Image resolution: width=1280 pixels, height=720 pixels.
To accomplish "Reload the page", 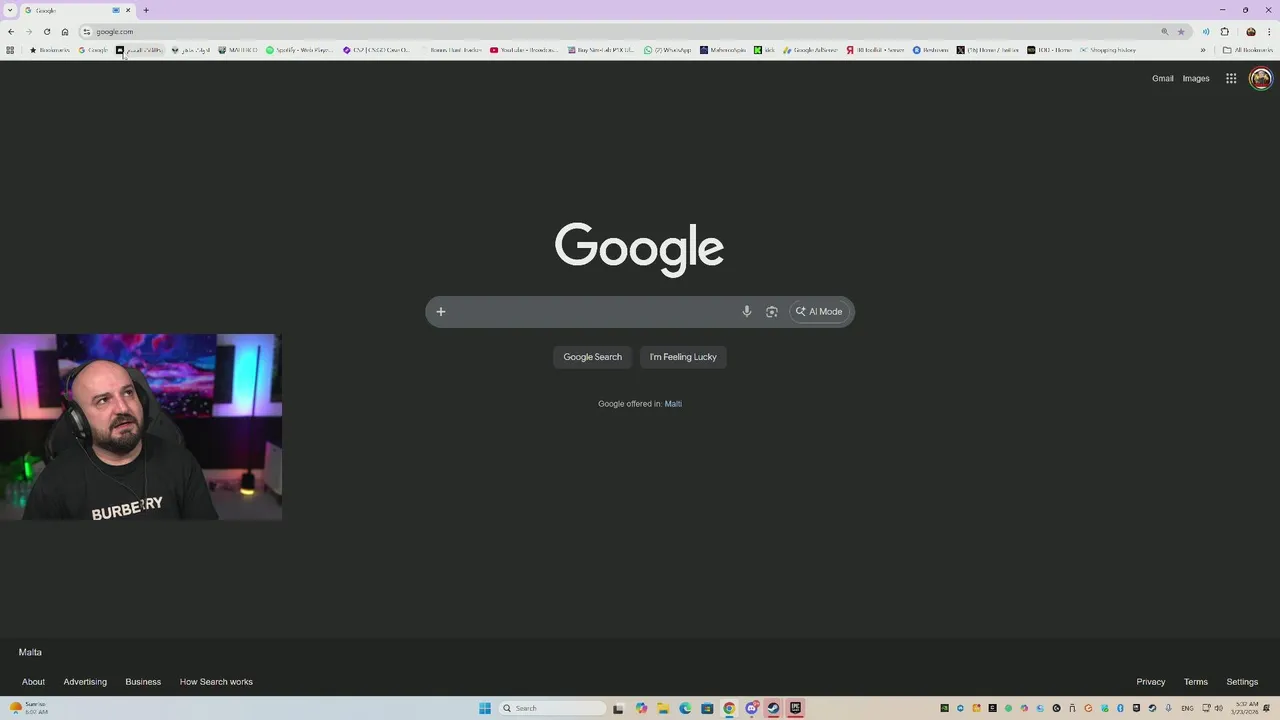I will (47, 32).
